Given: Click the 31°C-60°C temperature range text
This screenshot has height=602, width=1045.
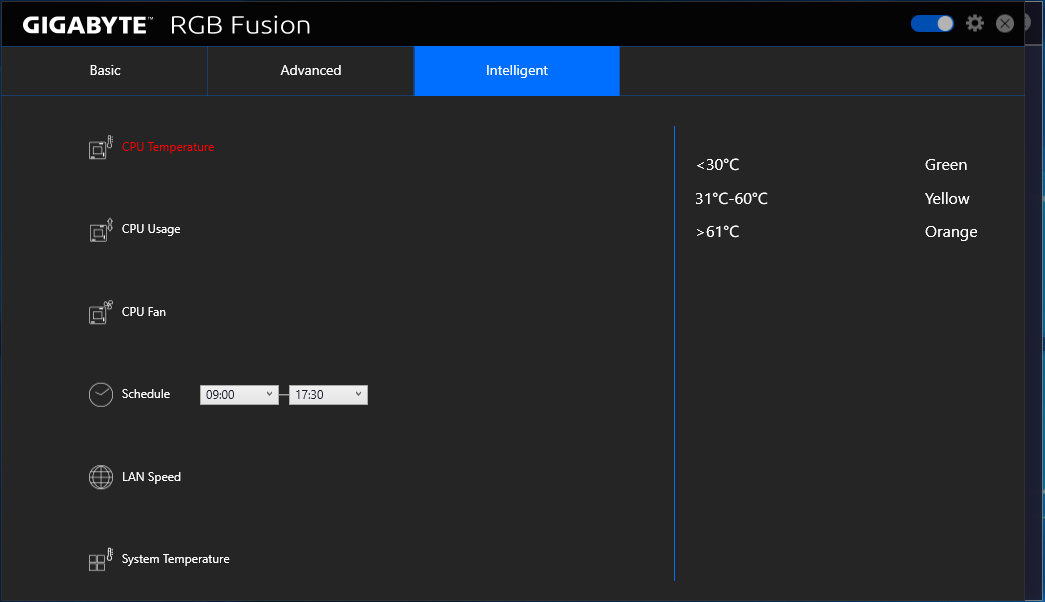Looking at the screenshot, I should coord(731,199).
